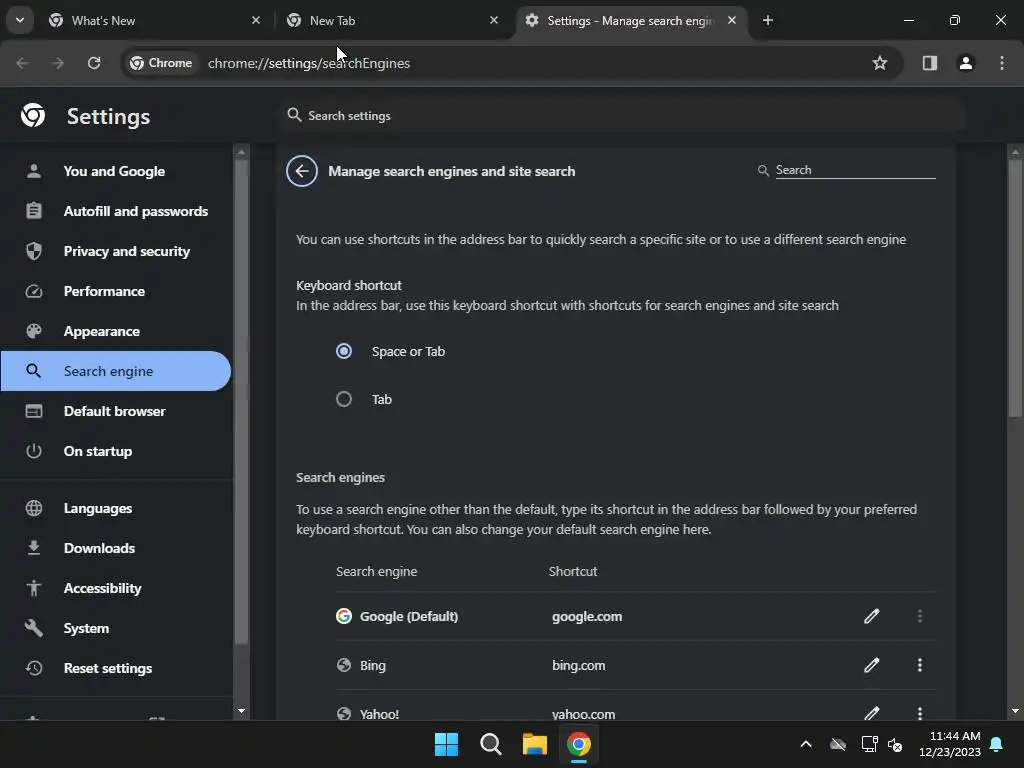The image size is (1024, 768).
Task: Click the main page scrollbar down arrow
Action: pos(1015,711)
